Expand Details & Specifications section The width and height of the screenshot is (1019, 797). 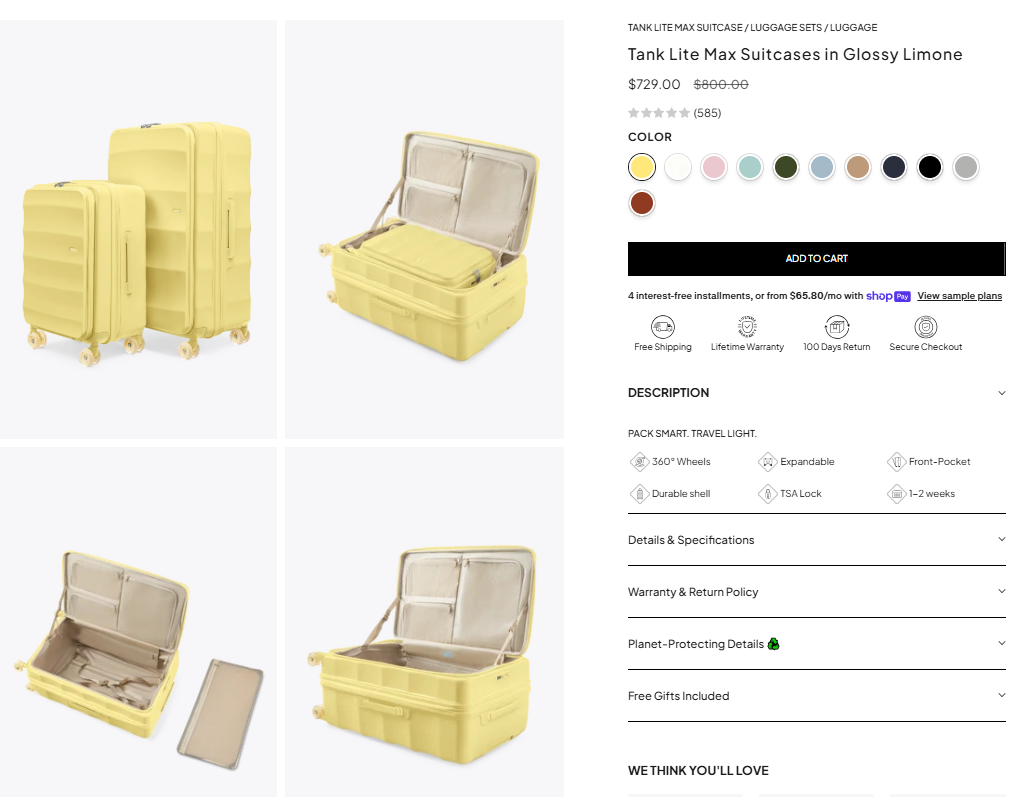pos(816,540)
